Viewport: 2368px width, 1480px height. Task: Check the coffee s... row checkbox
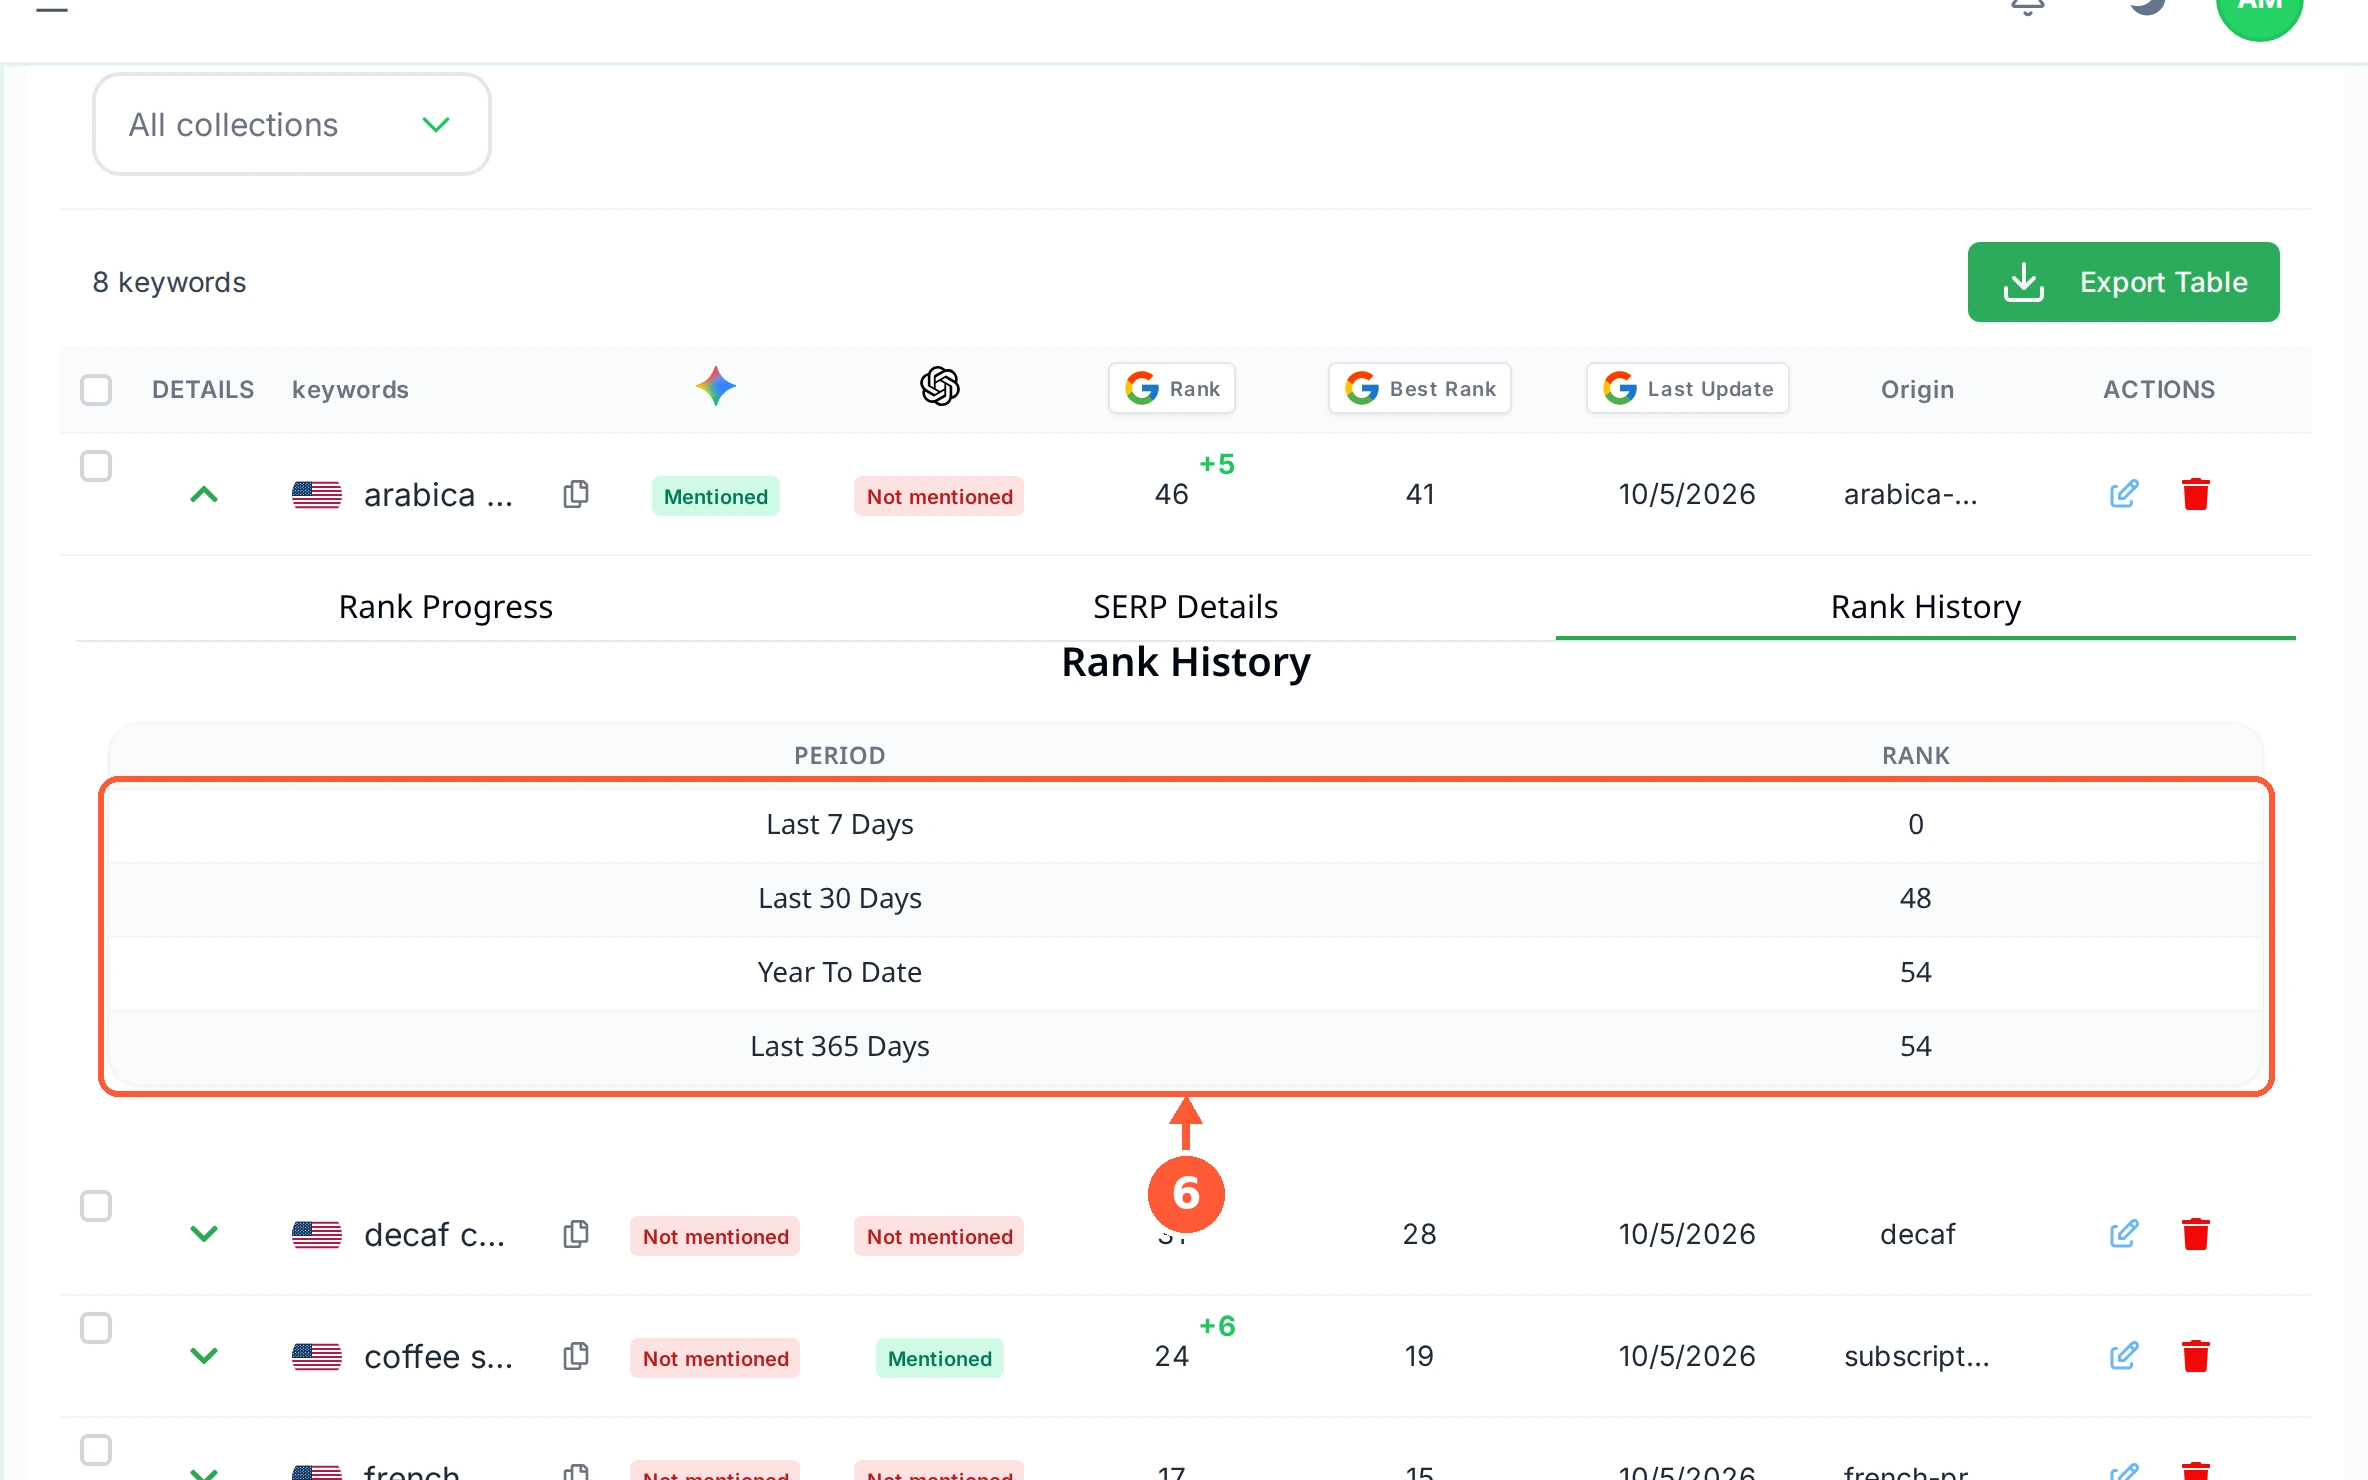point(96,1328)
